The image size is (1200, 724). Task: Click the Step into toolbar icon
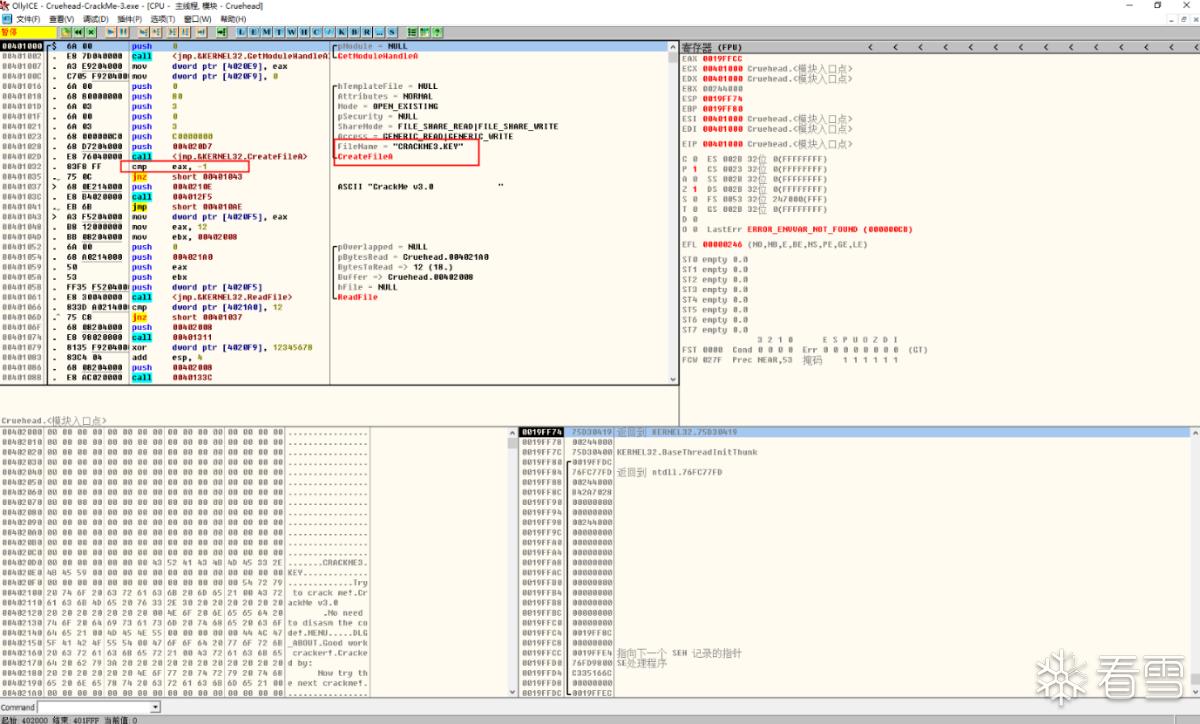pos(143,32)
